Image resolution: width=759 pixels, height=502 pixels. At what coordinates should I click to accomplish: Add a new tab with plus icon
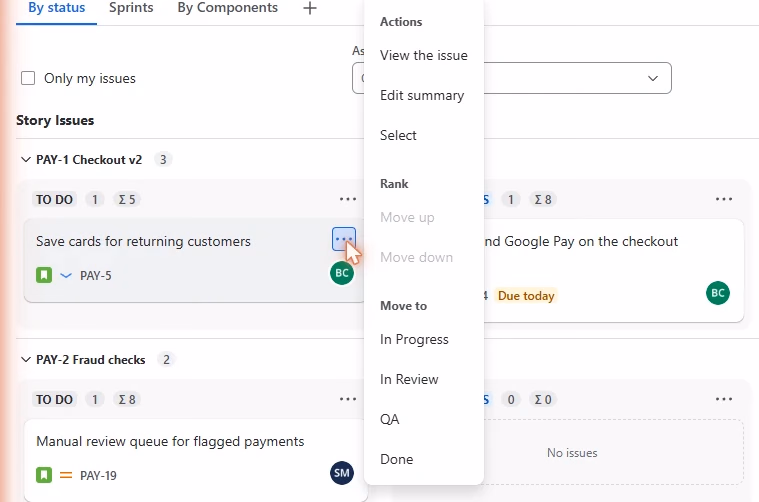pyautogui.click(x=310, y=8)
